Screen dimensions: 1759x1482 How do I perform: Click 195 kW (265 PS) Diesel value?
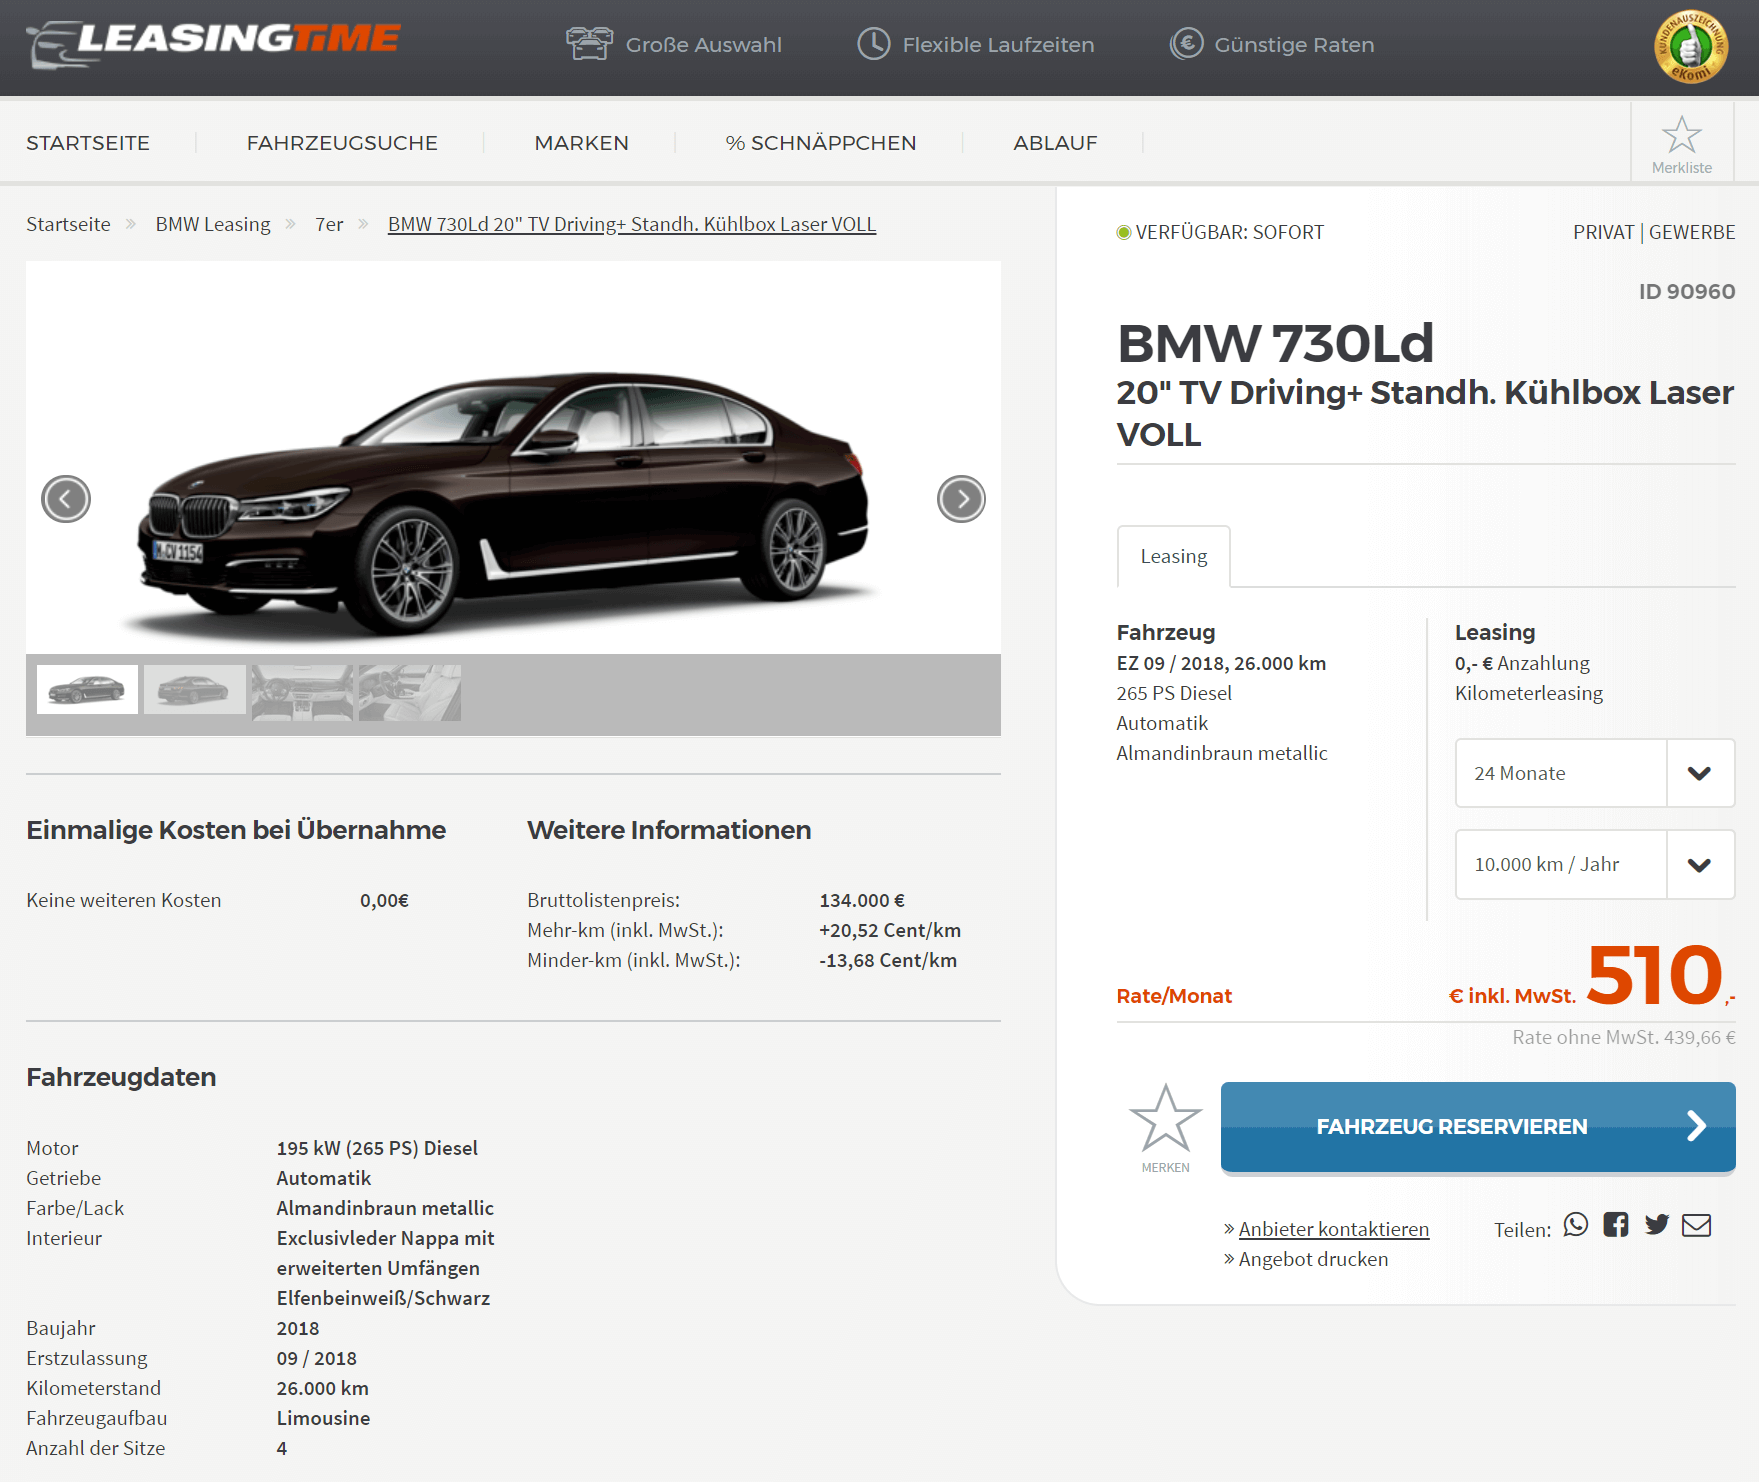[x=377, y=1148]
